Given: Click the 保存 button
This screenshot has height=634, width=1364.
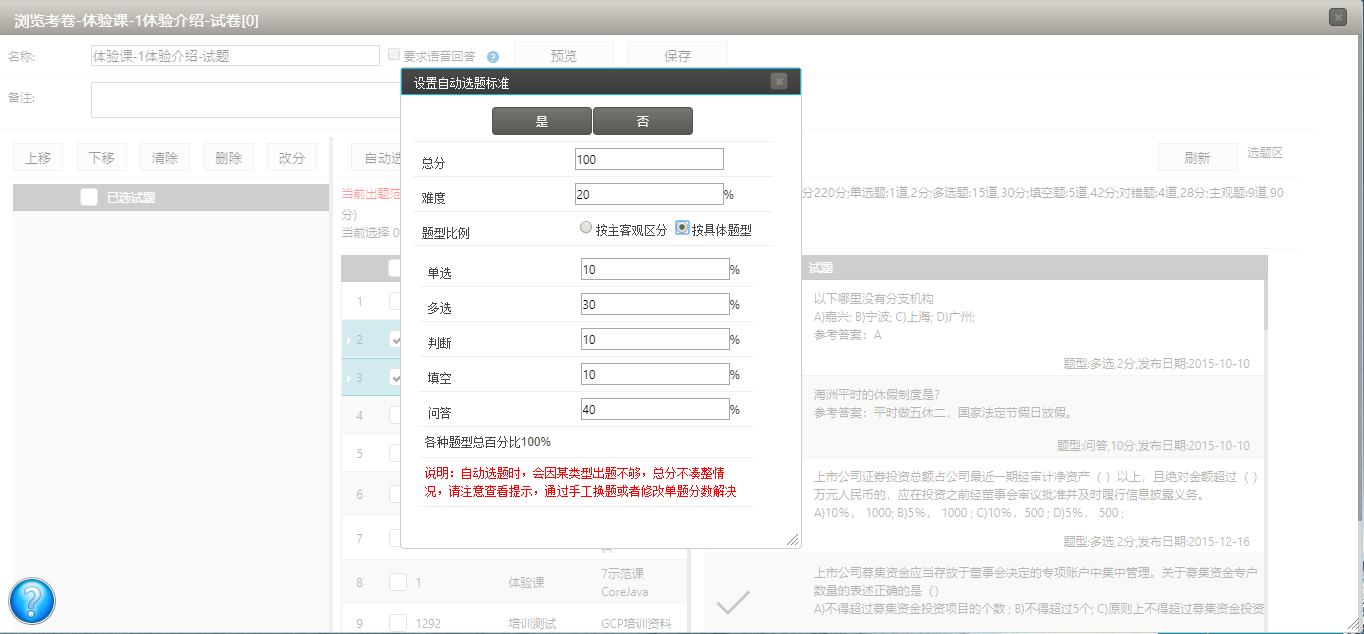Looking at the screenshot, I should click(677, 56).
